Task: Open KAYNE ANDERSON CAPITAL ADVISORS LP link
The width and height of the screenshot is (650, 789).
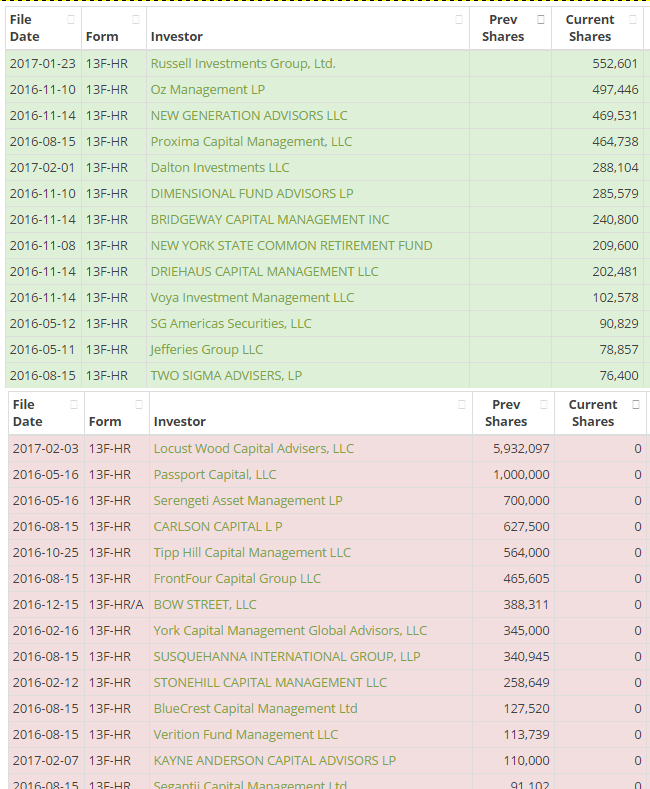Action: pos(275,761)
